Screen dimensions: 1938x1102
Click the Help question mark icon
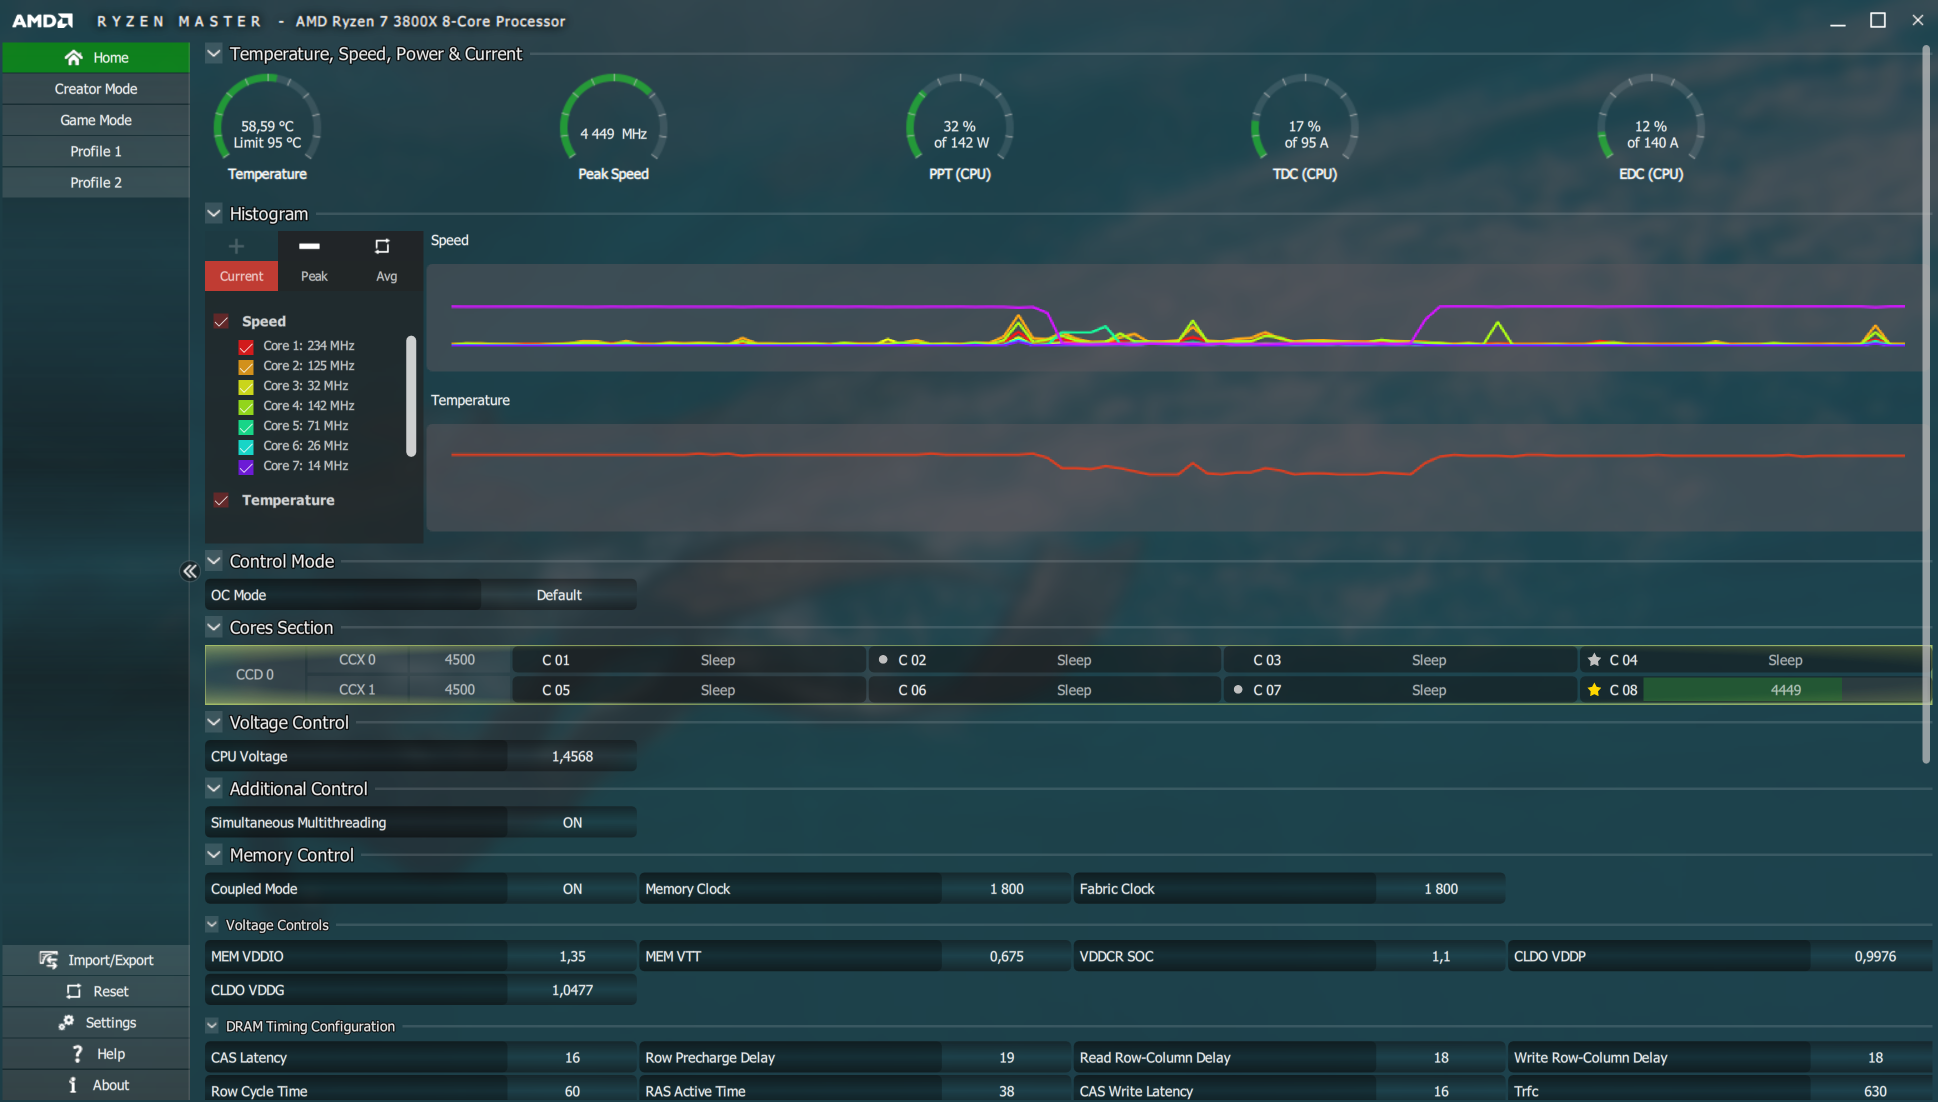pyautogui.click(x=77, y=1054)
